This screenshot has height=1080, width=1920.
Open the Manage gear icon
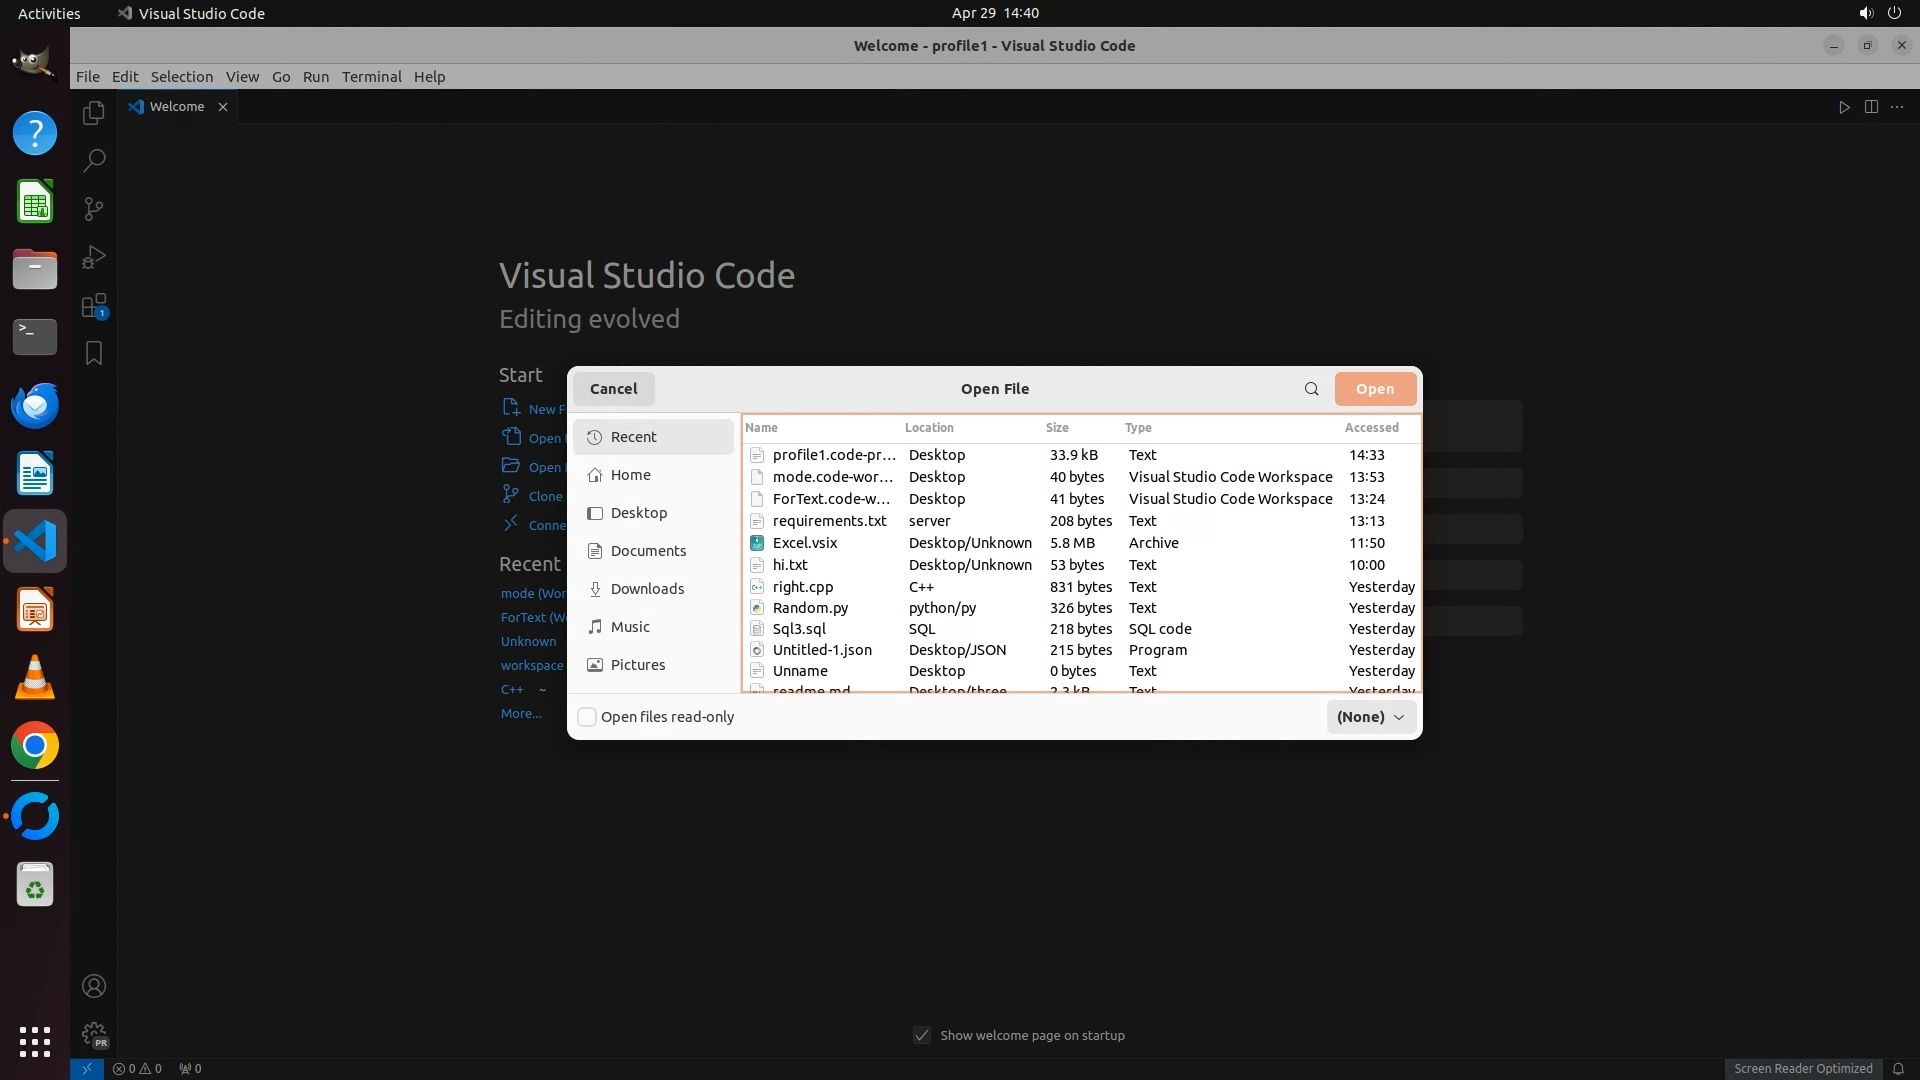tap(94, 1033)
